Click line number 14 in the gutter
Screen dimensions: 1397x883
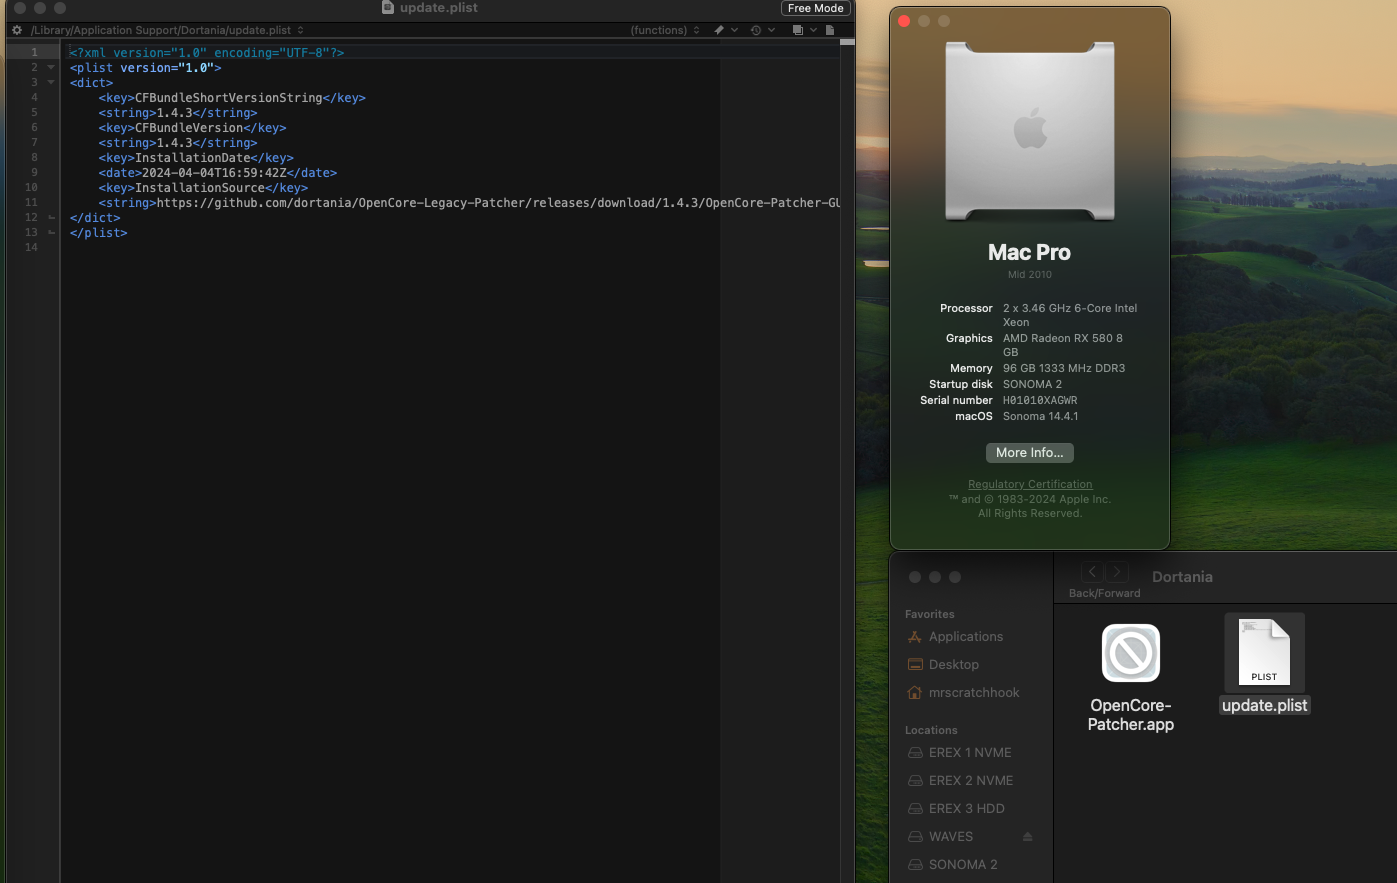click(x=31, y=248)
